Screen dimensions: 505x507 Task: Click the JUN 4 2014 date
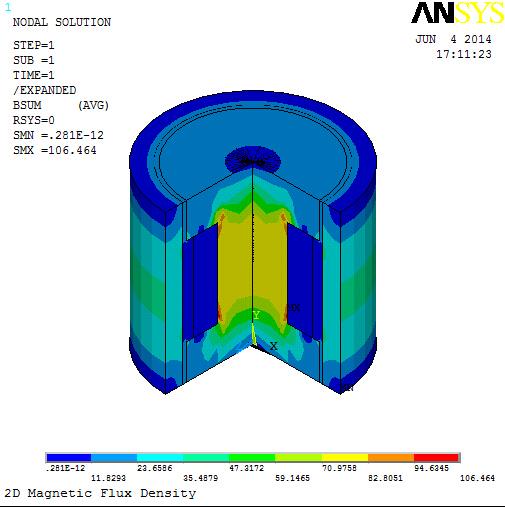(453, 39)
